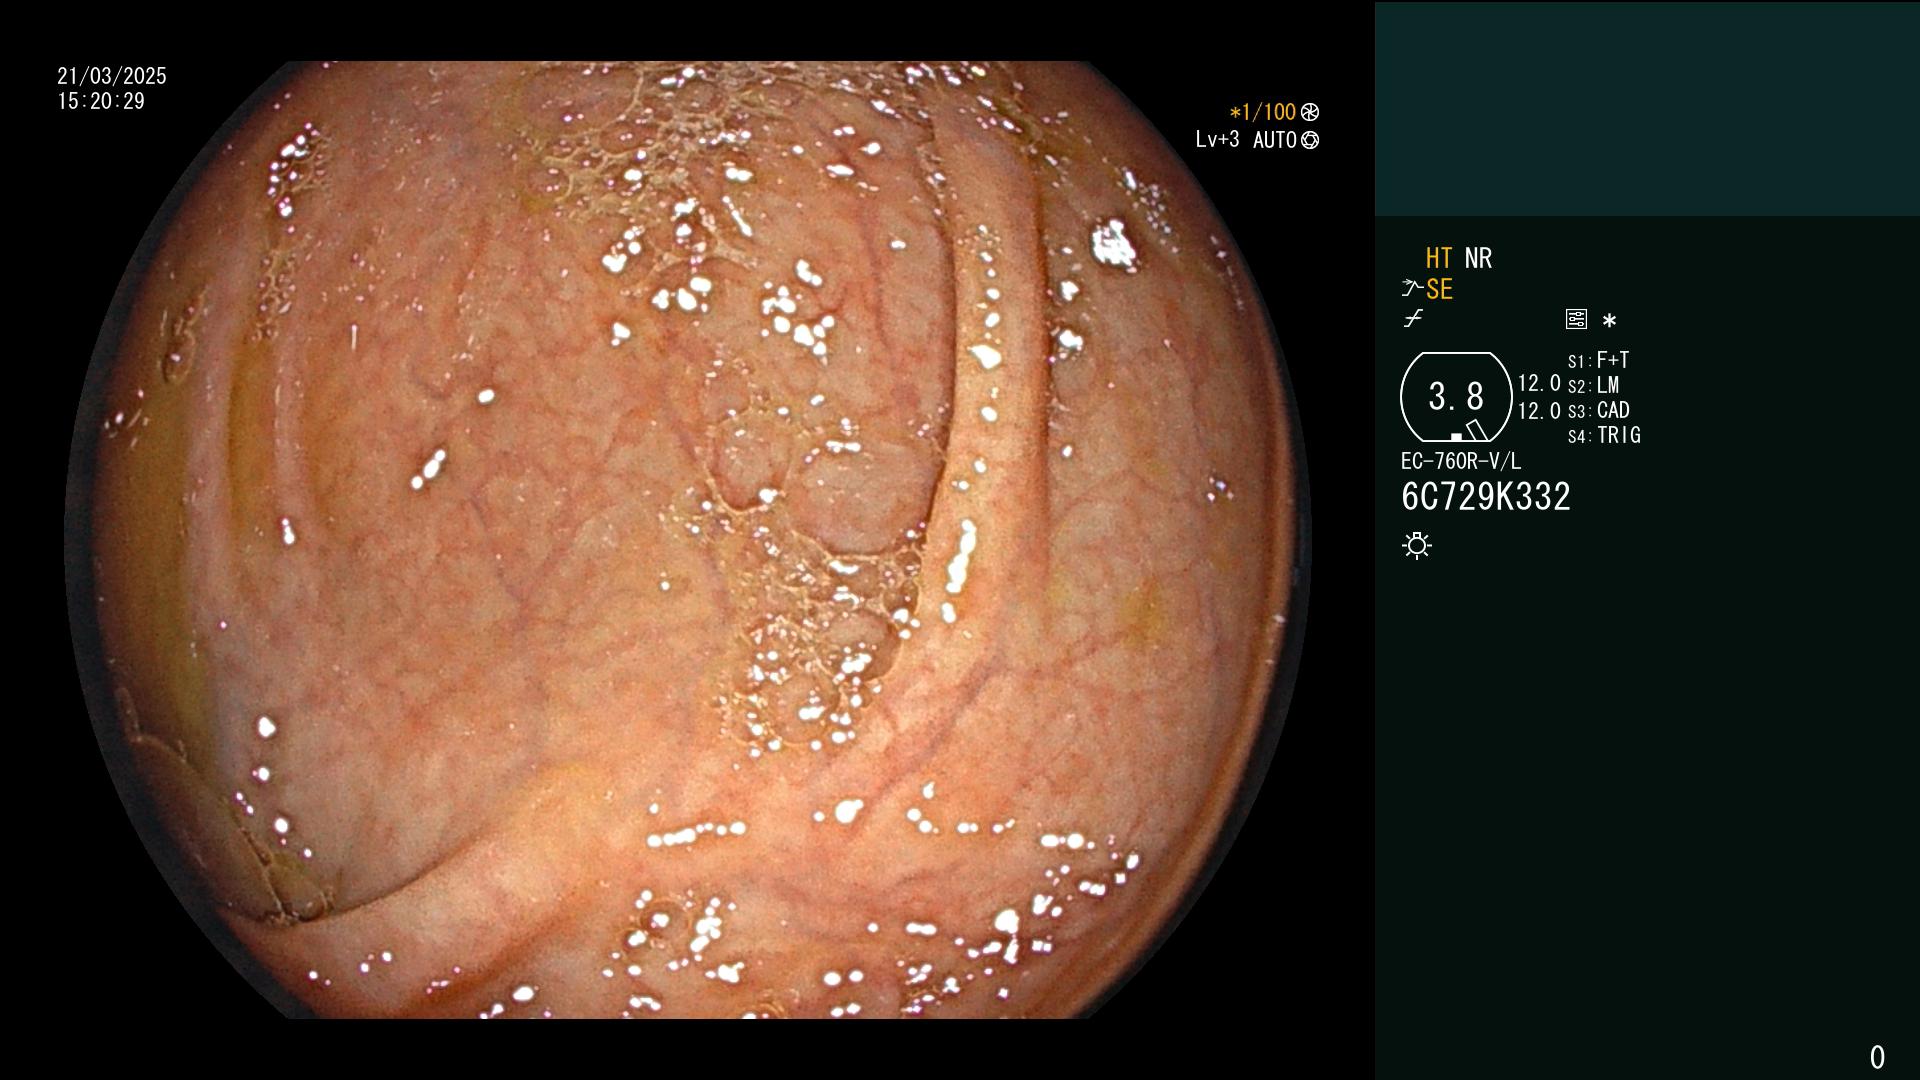The width and height of the screenshot is (1920, 1080).
Task: Click the iris aperture icon beside AUTO
Action: pos(1310,140)
